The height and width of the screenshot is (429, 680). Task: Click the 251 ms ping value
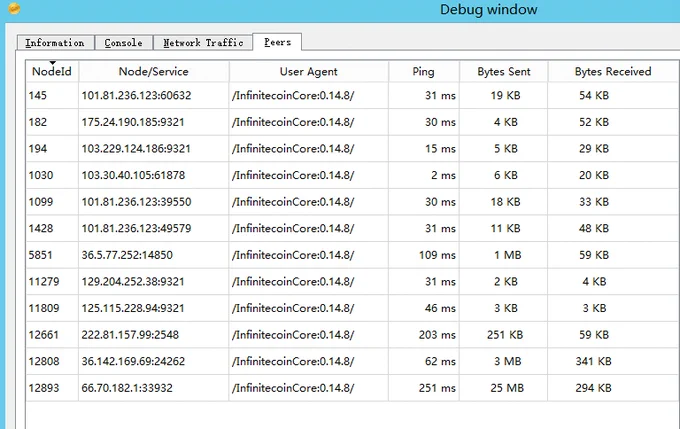coord(437,388)
